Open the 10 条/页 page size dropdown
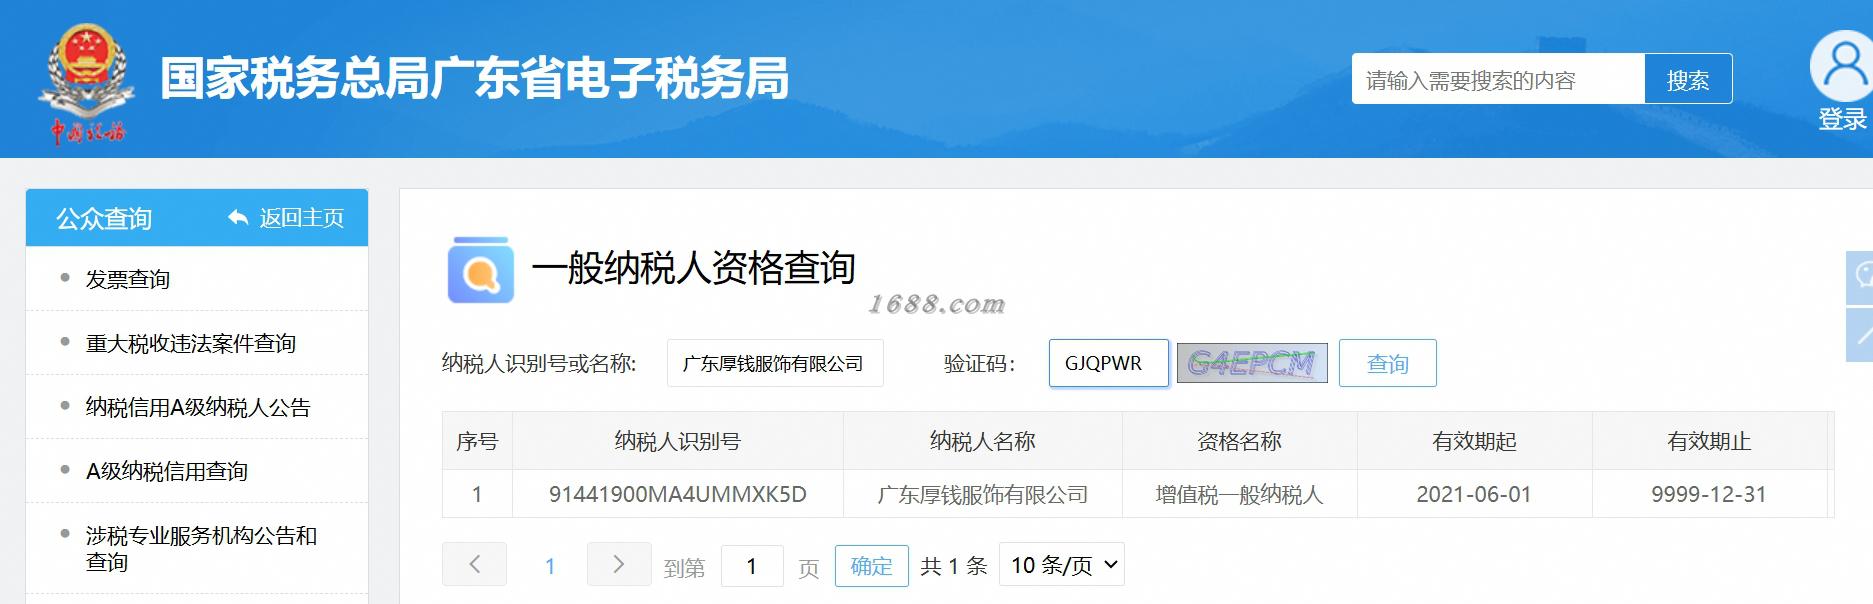The height and width of the screenshot is (604, 1873). click(x=1062, y=565)
